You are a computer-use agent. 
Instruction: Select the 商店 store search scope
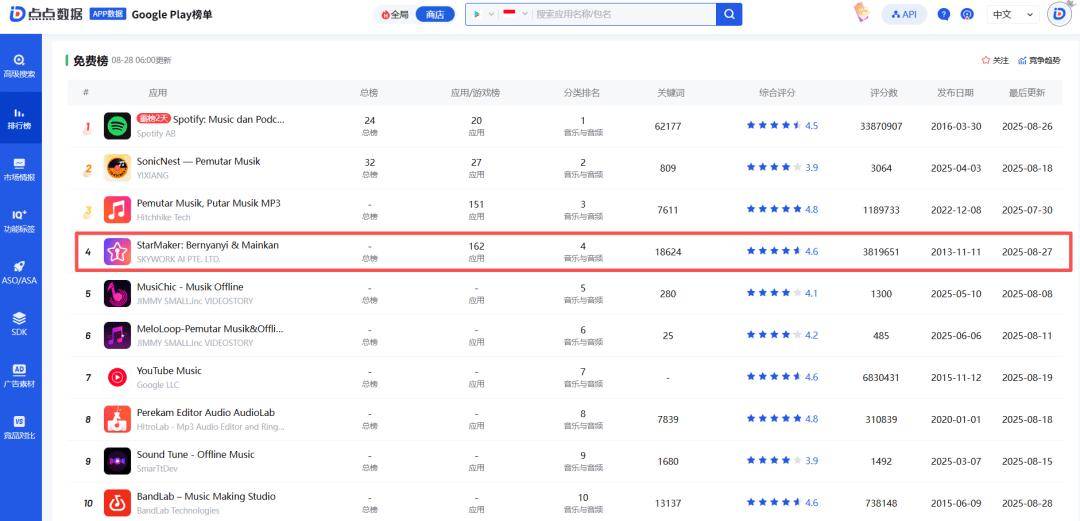[x=435, y=14]
